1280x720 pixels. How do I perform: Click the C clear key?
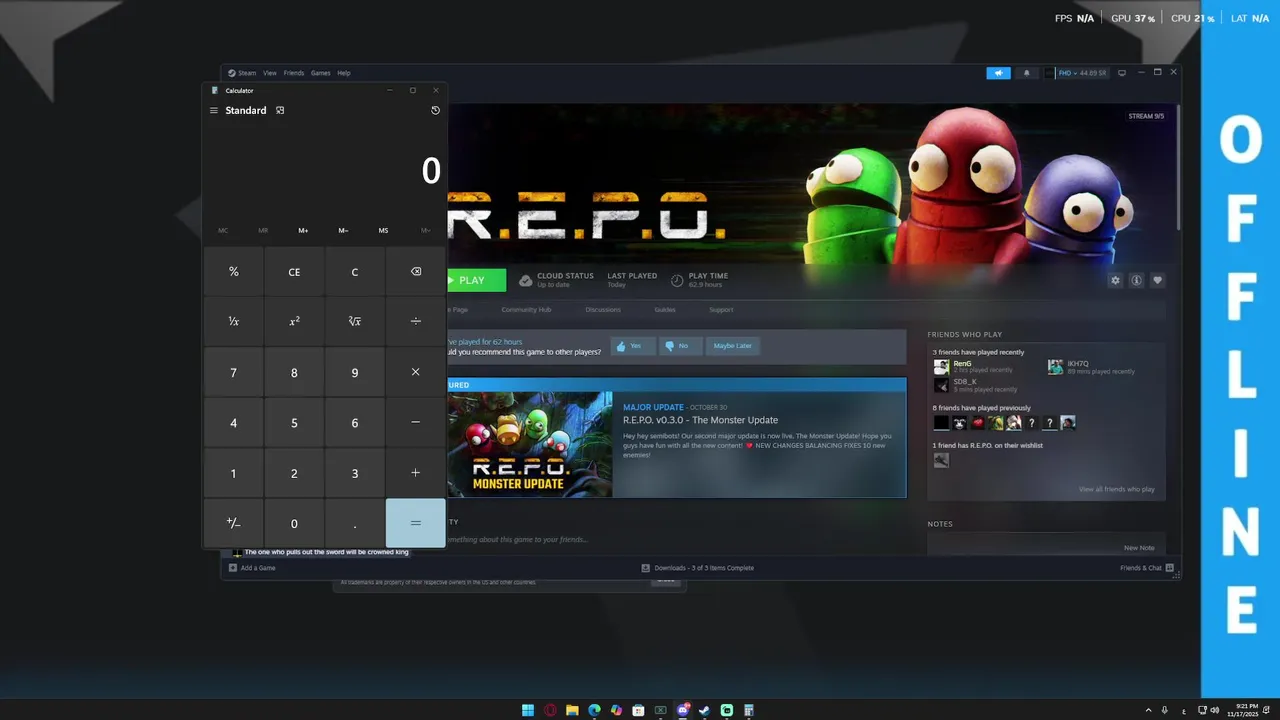pos(355,272)
